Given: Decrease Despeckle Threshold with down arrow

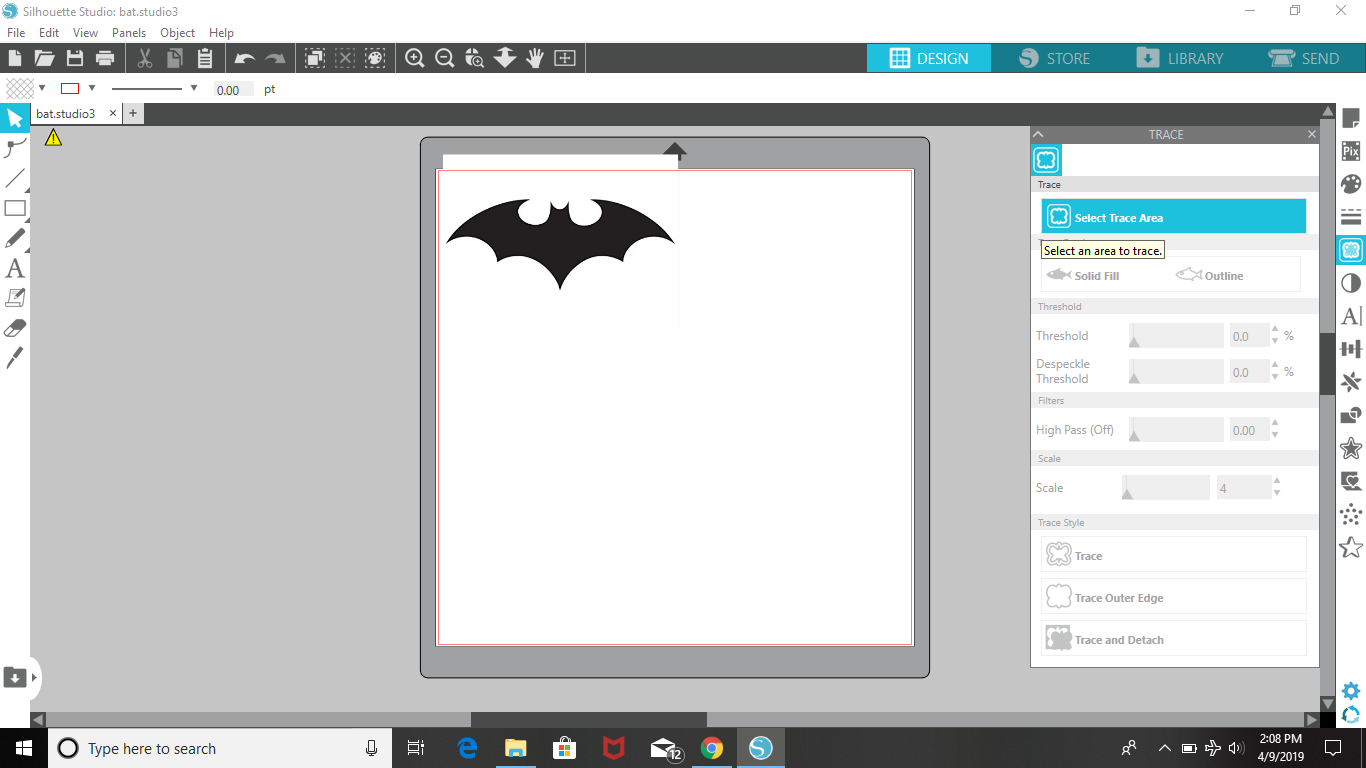Looking at the screenshot, I should pos(1275,379).
